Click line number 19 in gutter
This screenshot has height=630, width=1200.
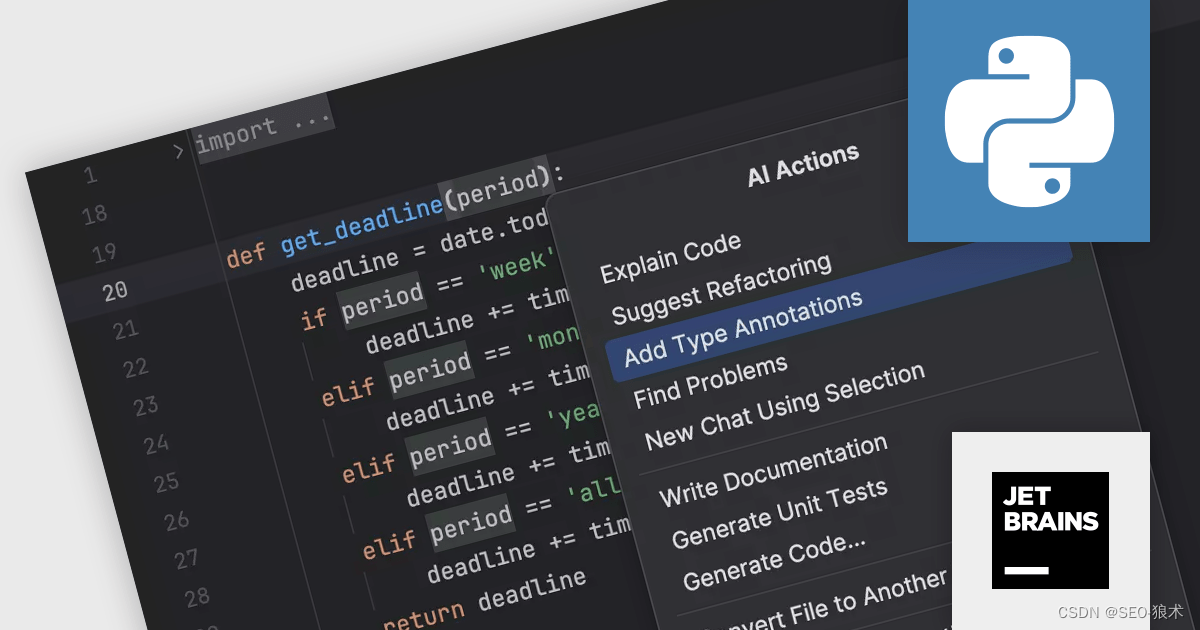click(105, 253)
